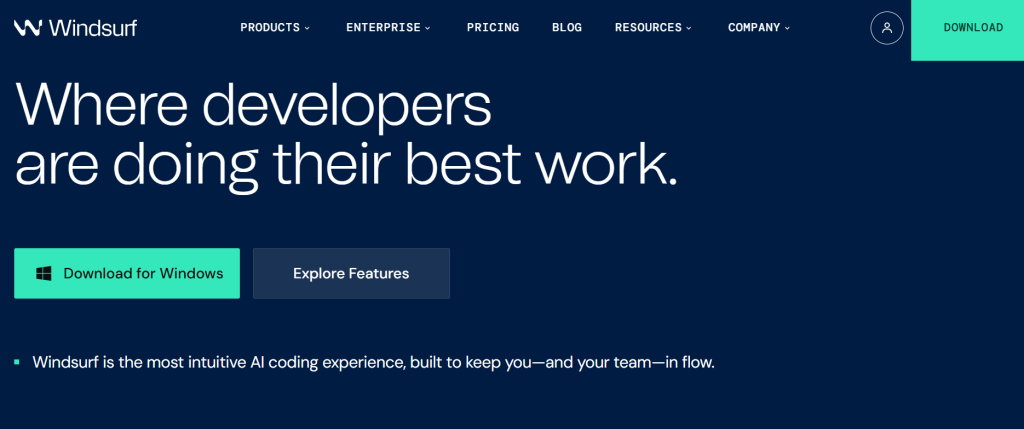The height and width of the screenshot is (429, 1024).
Task: Expand the chevron next to COMPANY
Action: (x=787, y=28)
